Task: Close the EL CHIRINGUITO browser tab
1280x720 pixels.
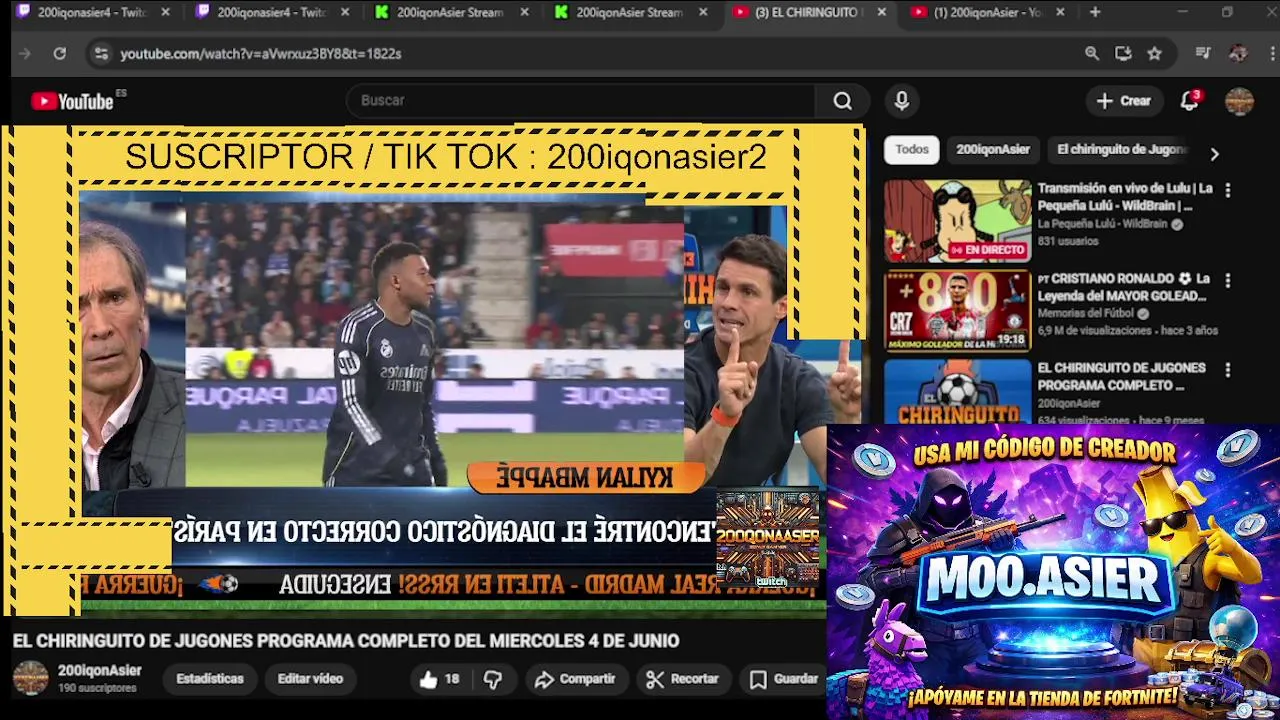Action: pyautogui.click(x=881, y=12)
